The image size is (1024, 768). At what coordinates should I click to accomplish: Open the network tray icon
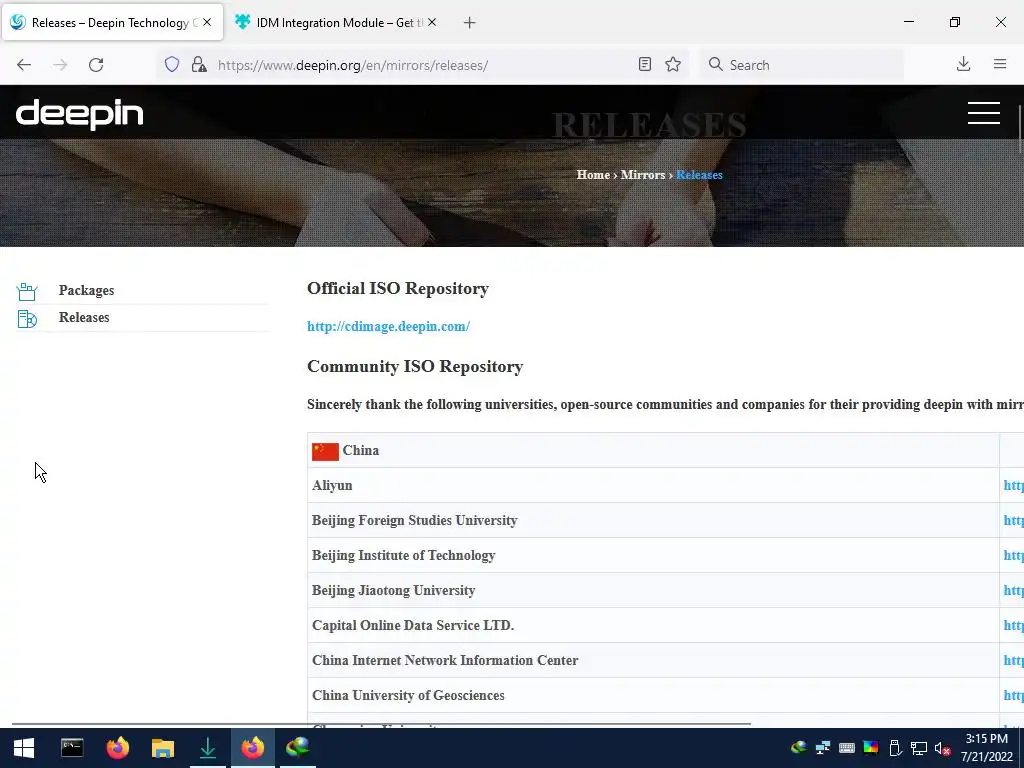click(919, 748)
